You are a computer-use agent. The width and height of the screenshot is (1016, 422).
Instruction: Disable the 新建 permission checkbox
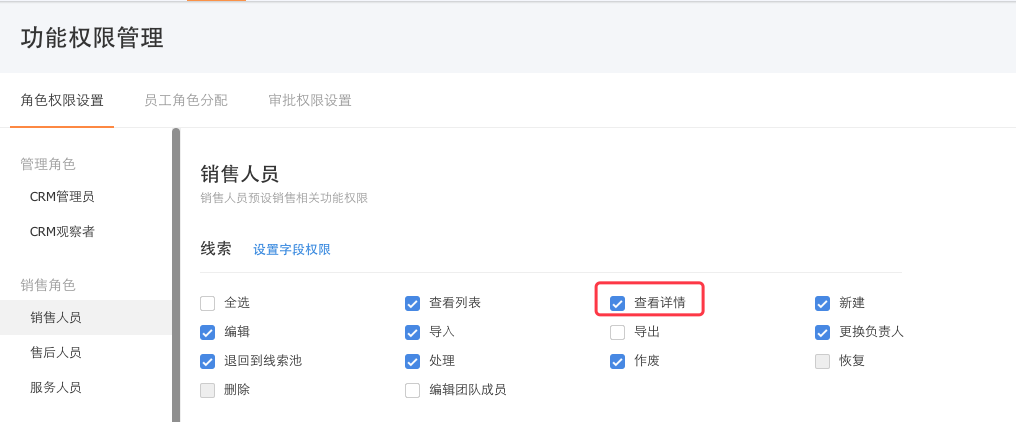(x=822, y=303)
